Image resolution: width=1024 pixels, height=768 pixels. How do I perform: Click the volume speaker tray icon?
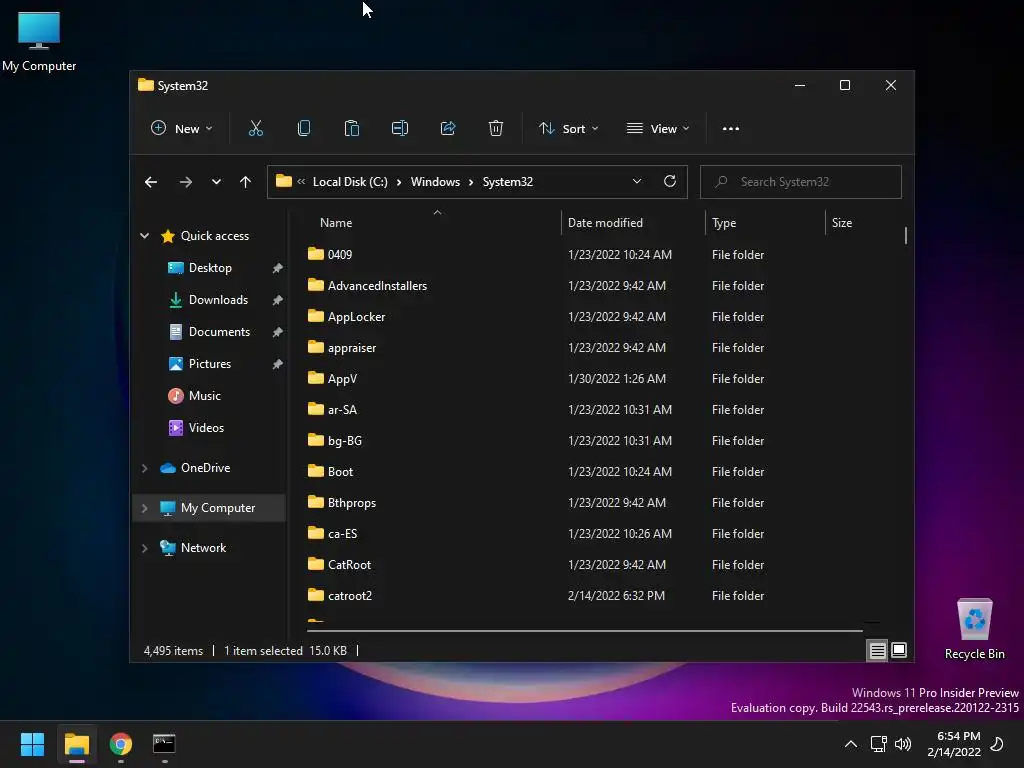(903, 744)
